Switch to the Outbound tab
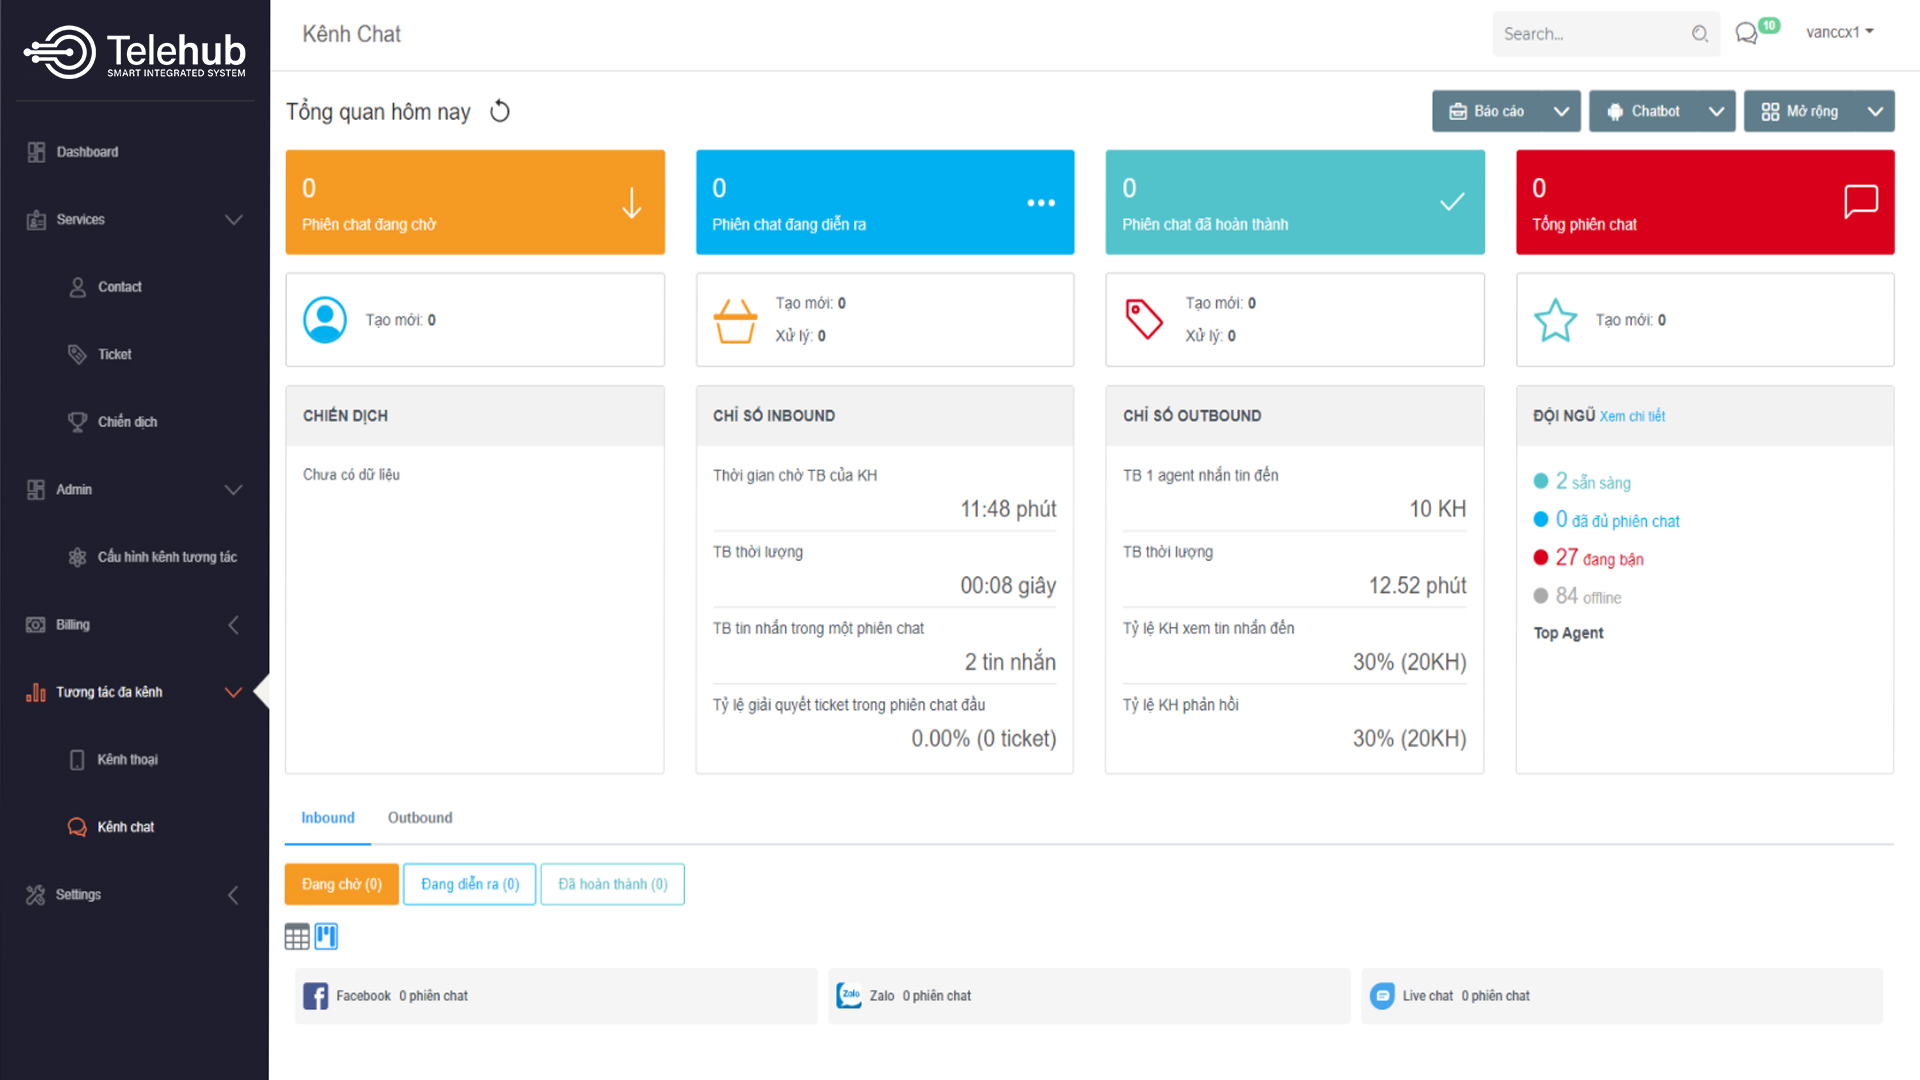This screenshot has width=1920, height=1080. click(420, 818)
